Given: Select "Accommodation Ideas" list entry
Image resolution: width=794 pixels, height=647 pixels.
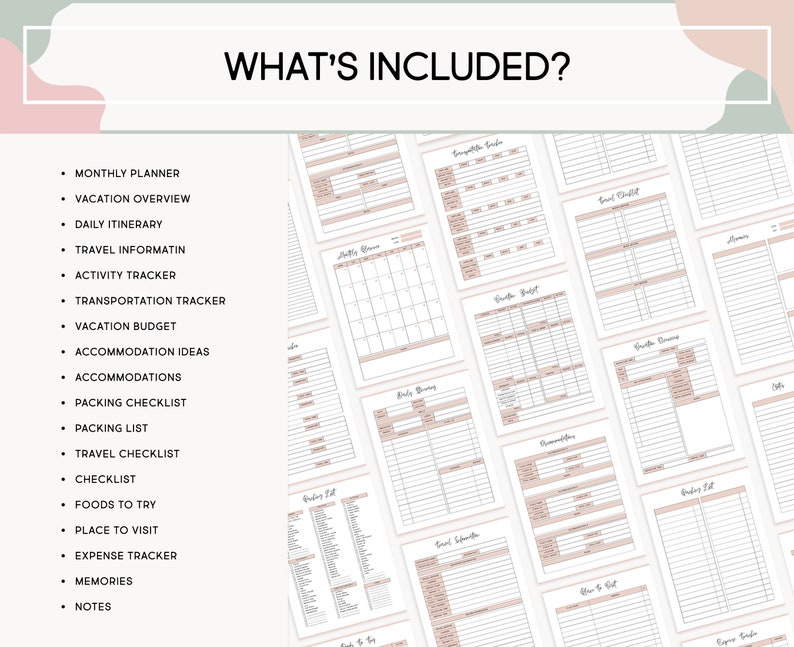Looking at the screenshot, I should (142, 352).
